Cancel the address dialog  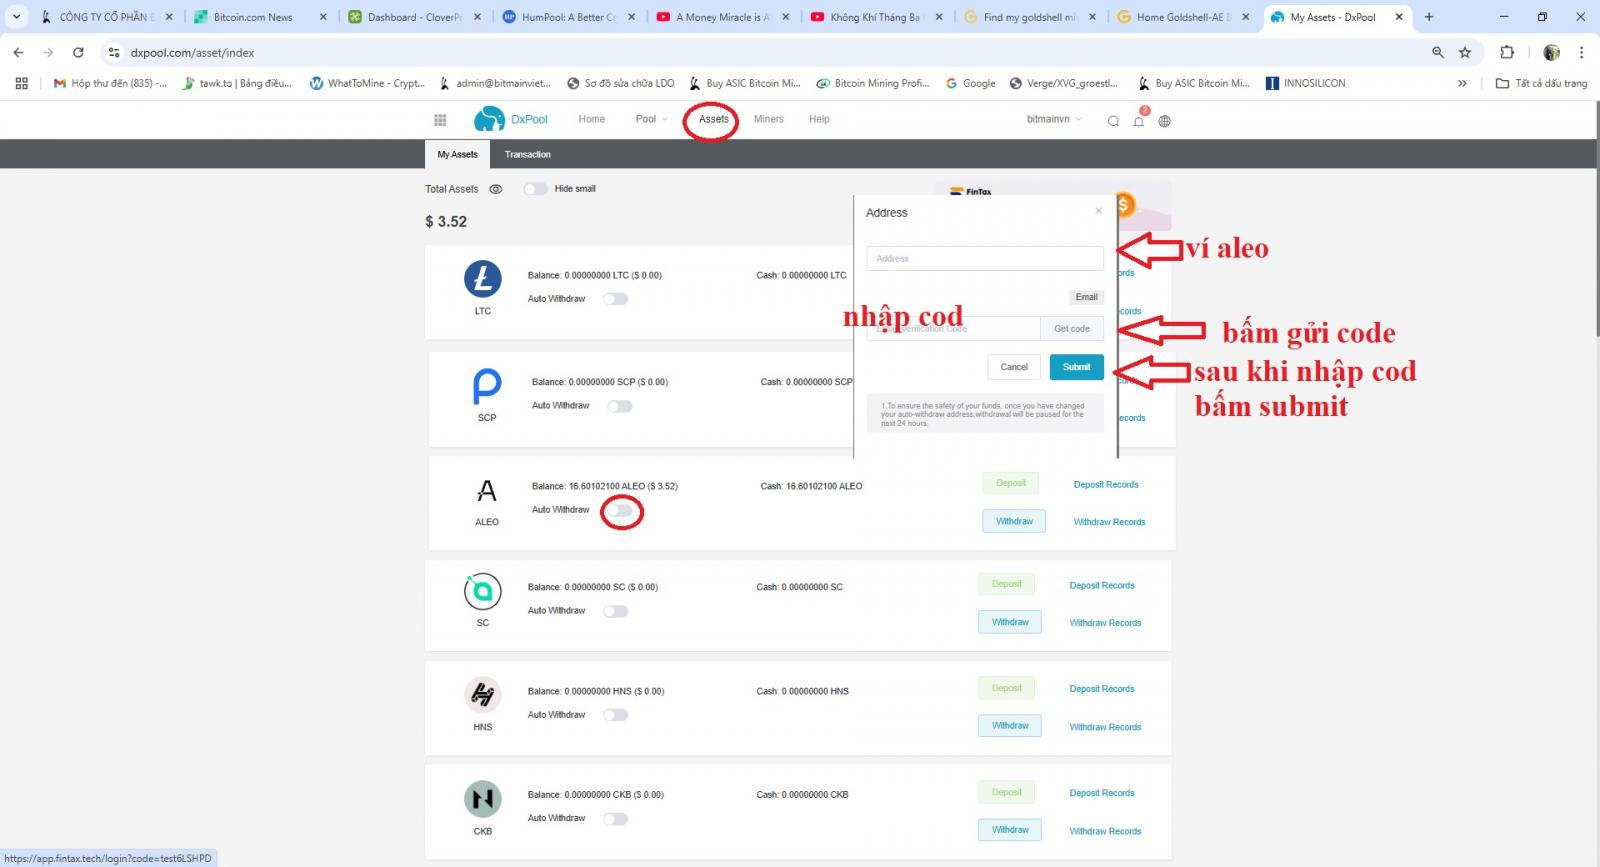(1014, 367)
